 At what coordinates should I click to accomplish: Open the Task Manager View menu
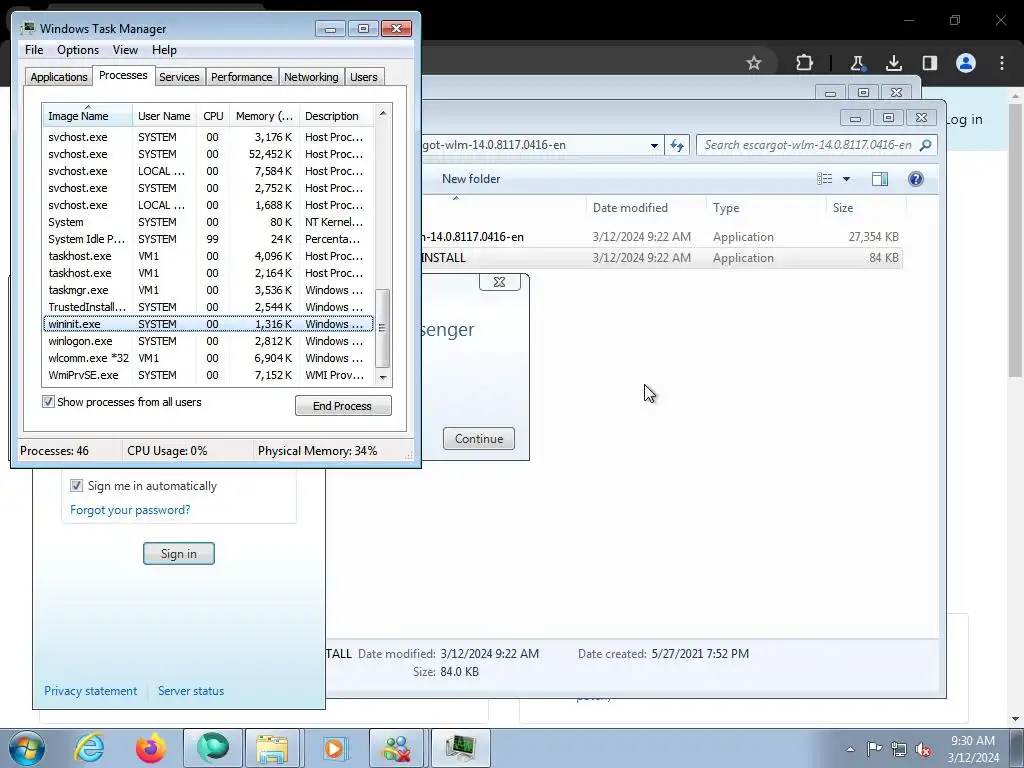click(x=125, y=50)
